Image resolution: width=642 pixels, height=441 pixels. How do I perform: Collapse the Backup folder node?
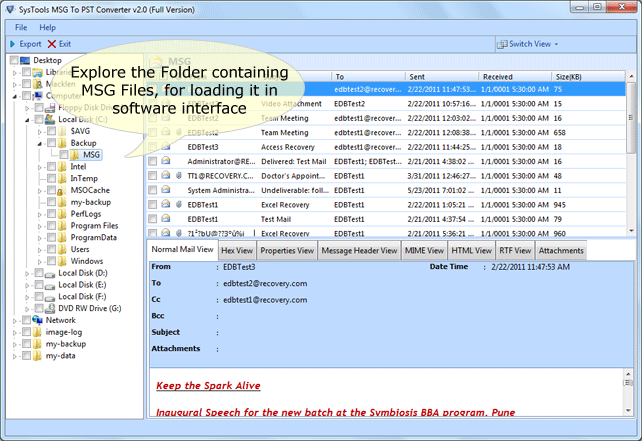click(x=40, y=144)
